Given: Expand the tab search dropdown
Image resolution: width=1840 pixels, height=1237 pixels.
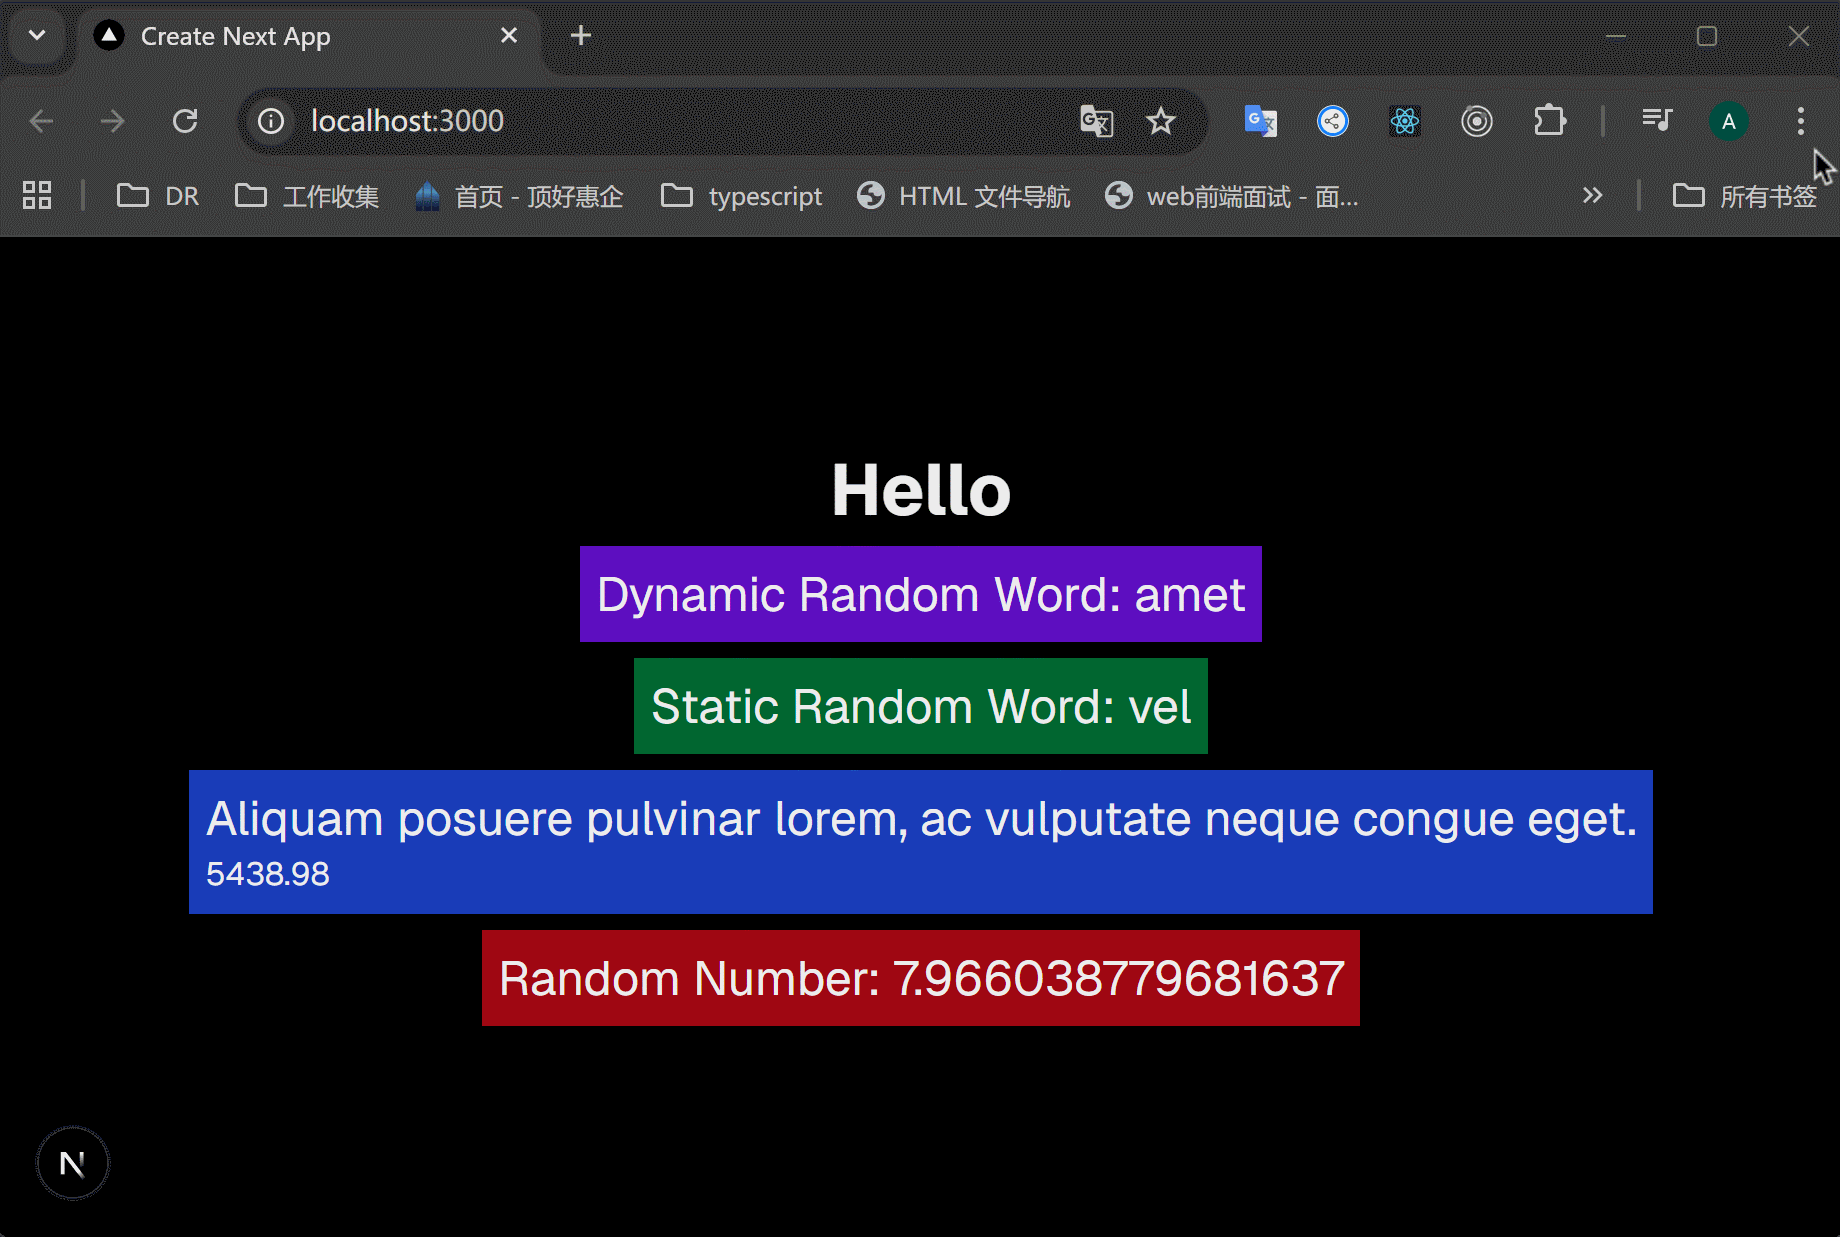Looking at the screenshot, I should click(37, 36).
